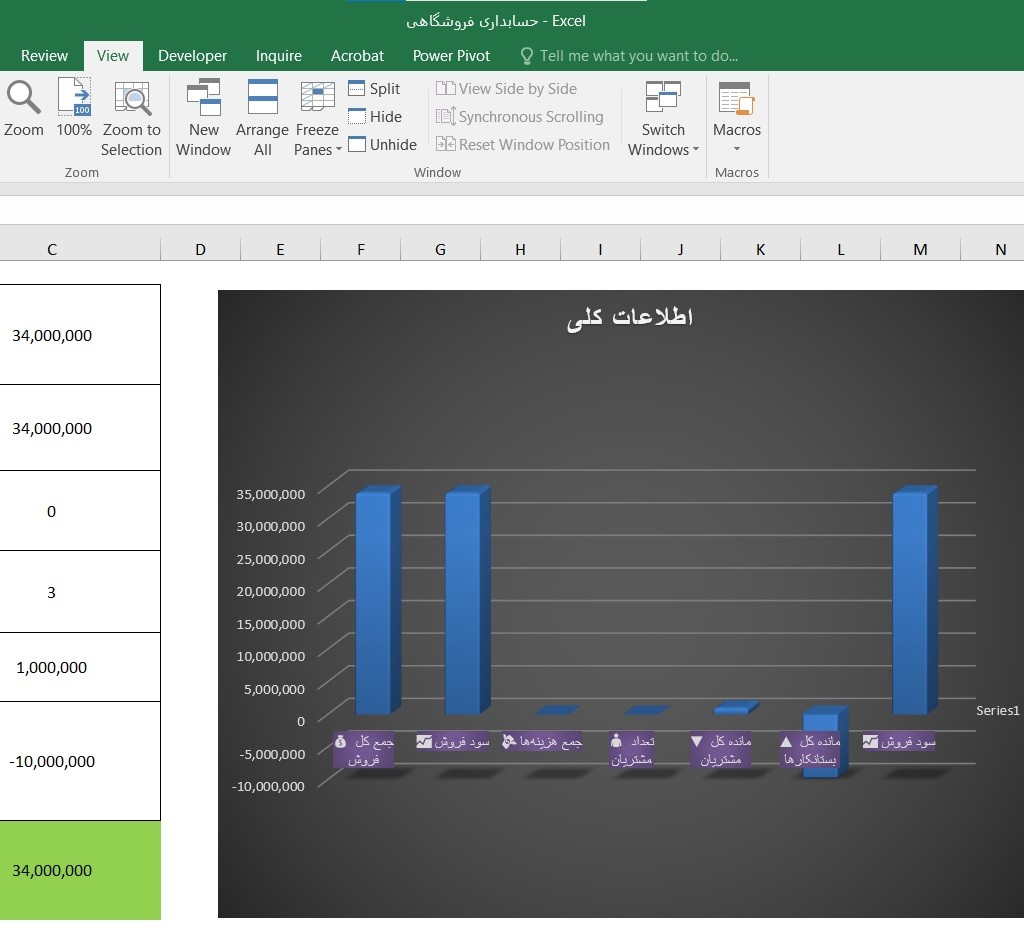Click the Zoom to Selection icon
The image size is (1024, 950).
pyautogui.click(x=132, y=98)
